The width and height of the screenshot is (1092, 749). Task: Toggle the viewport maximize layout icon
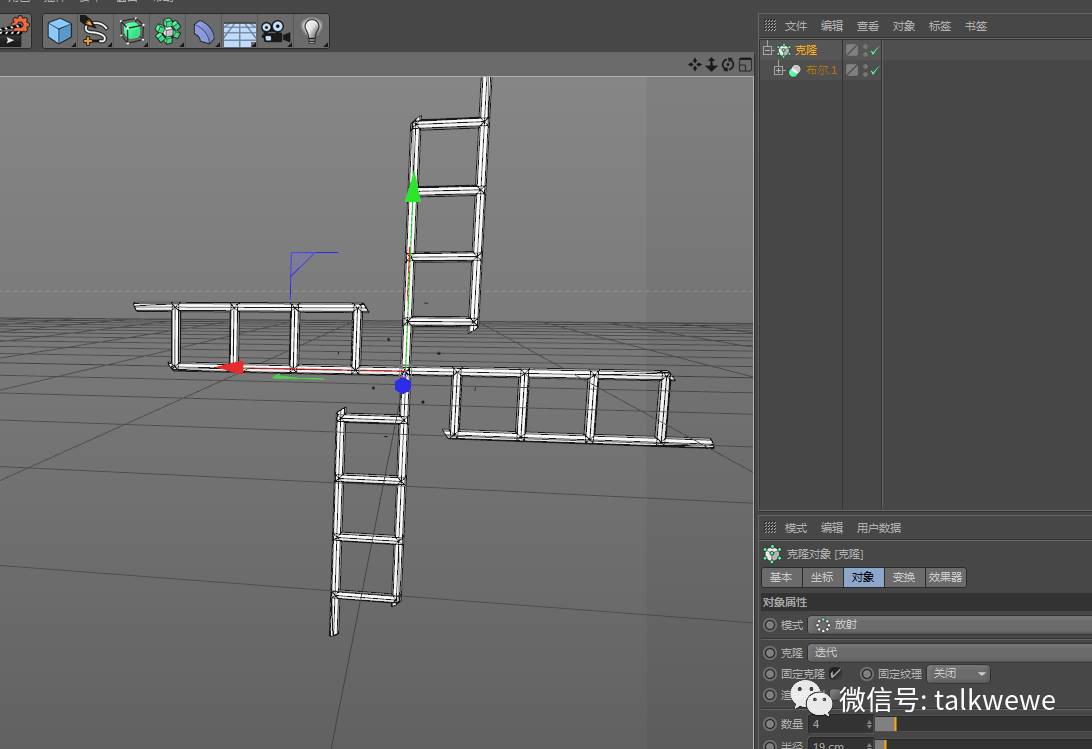745,65
